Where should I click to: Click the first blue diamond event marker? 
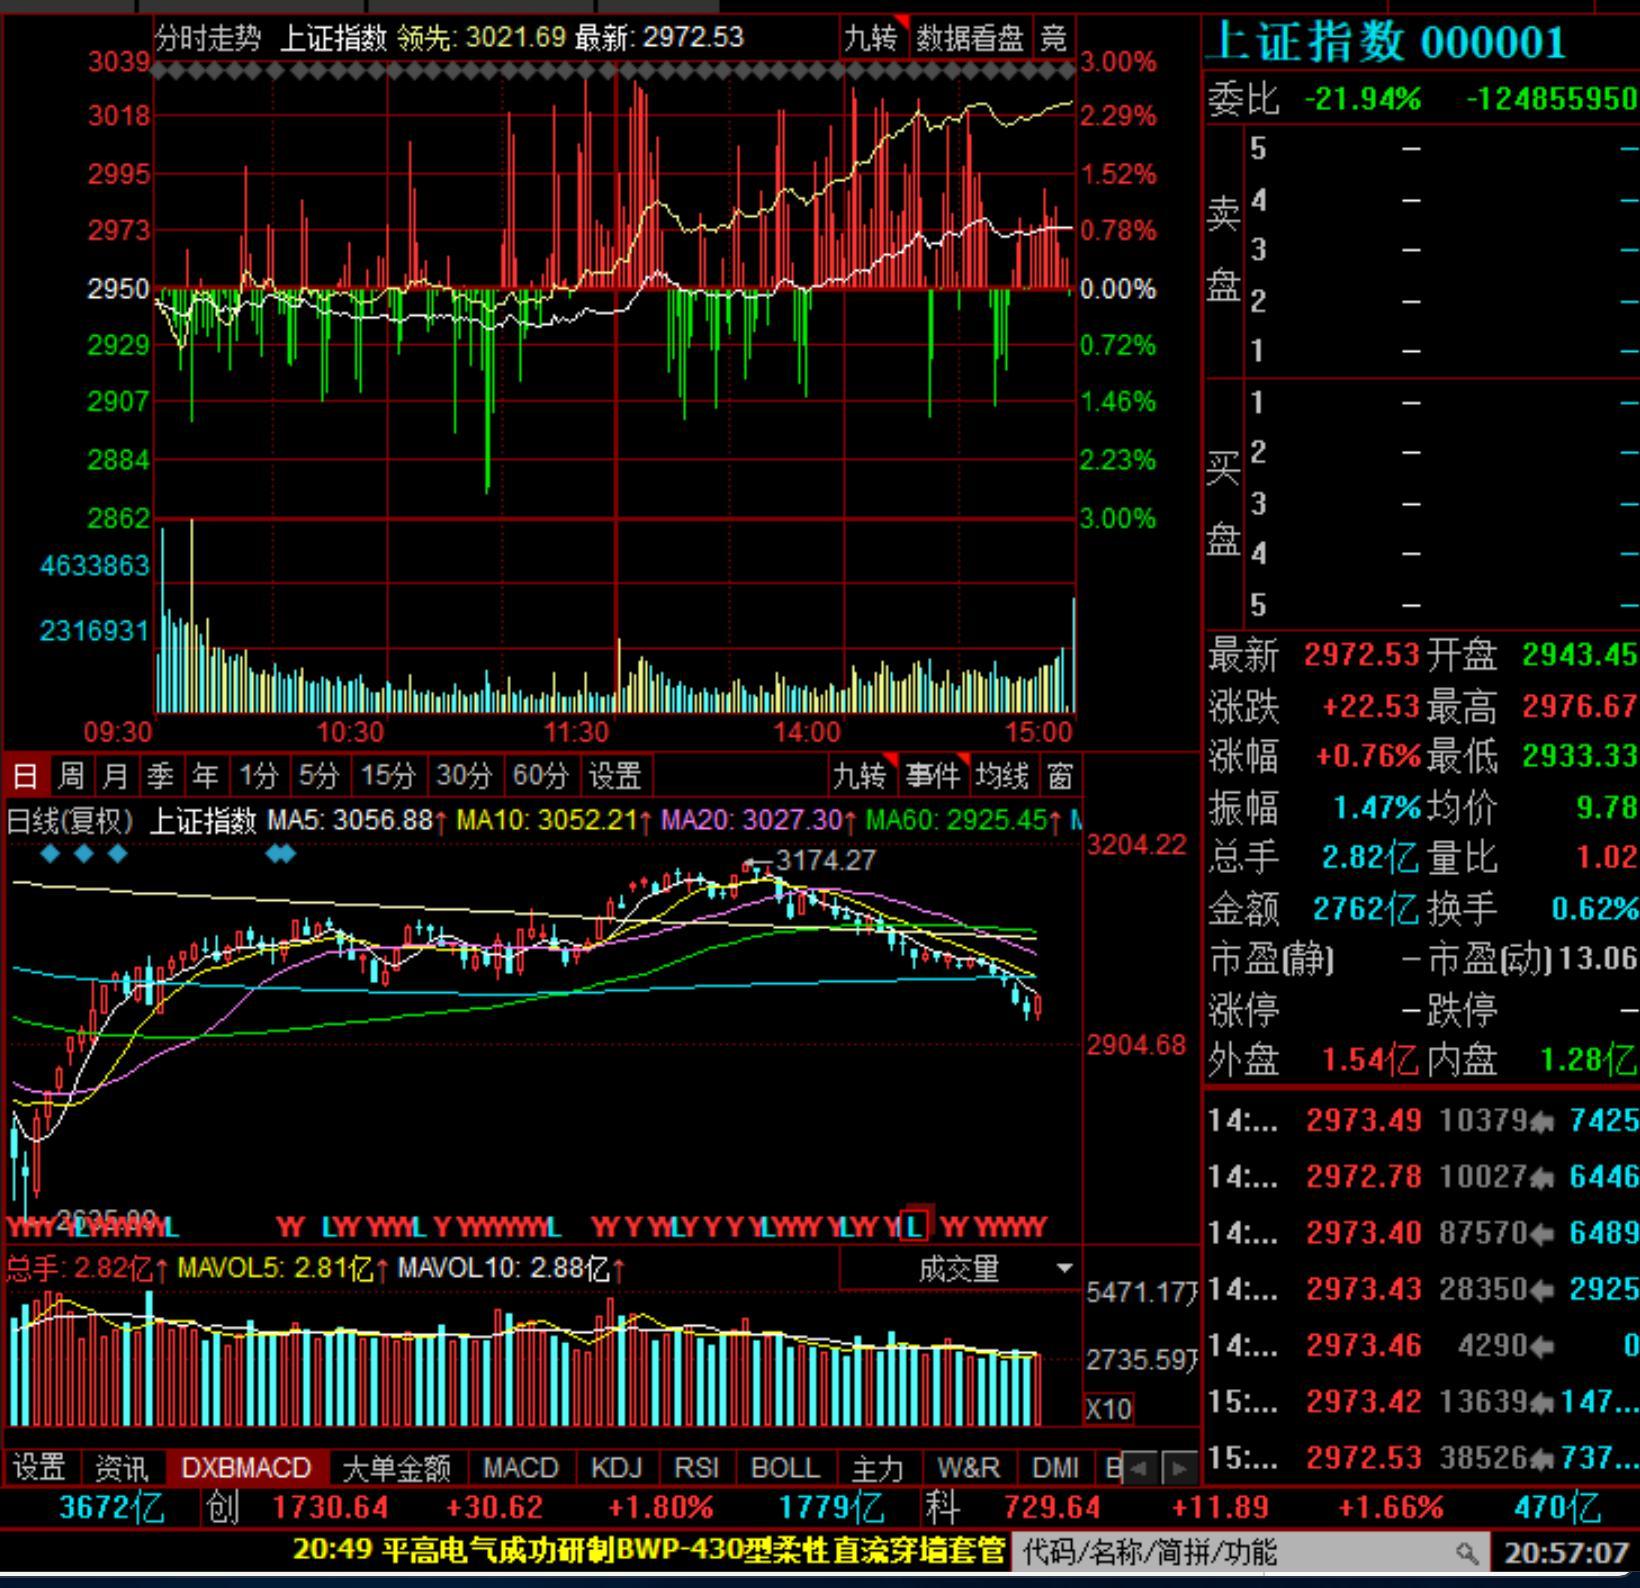tap(50, 854)
